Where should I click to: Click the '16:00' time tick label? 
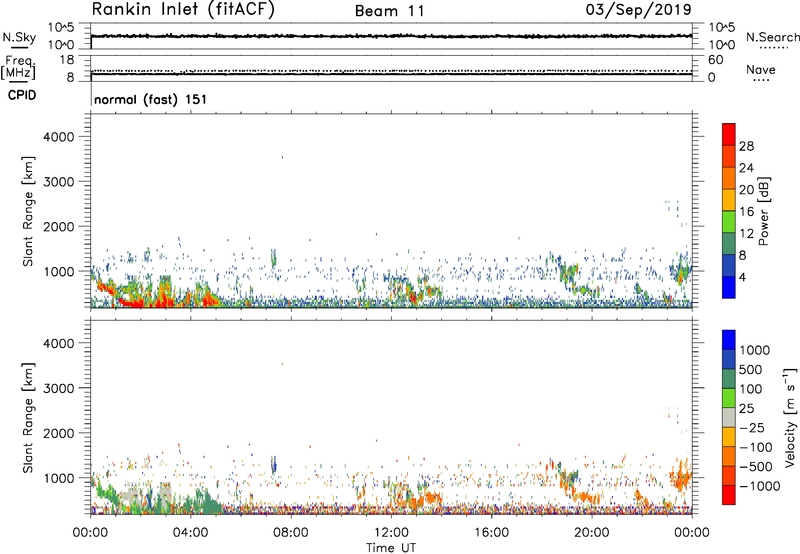coord(492,533)
